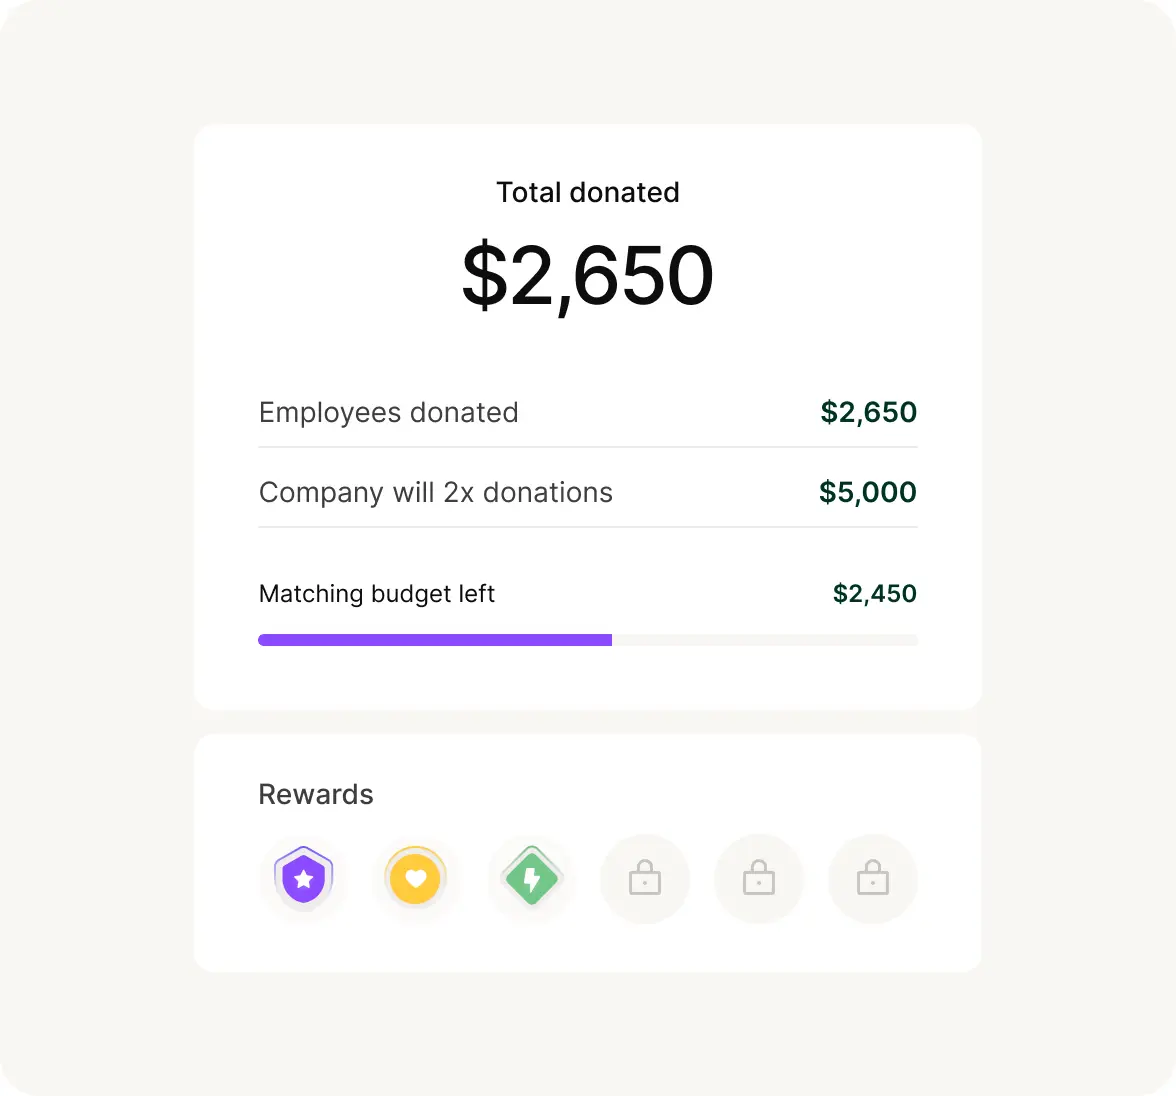This screenshot has width=1176, height=1096.
Task: Click the last locked reward on the right
Action: [873, 879]
